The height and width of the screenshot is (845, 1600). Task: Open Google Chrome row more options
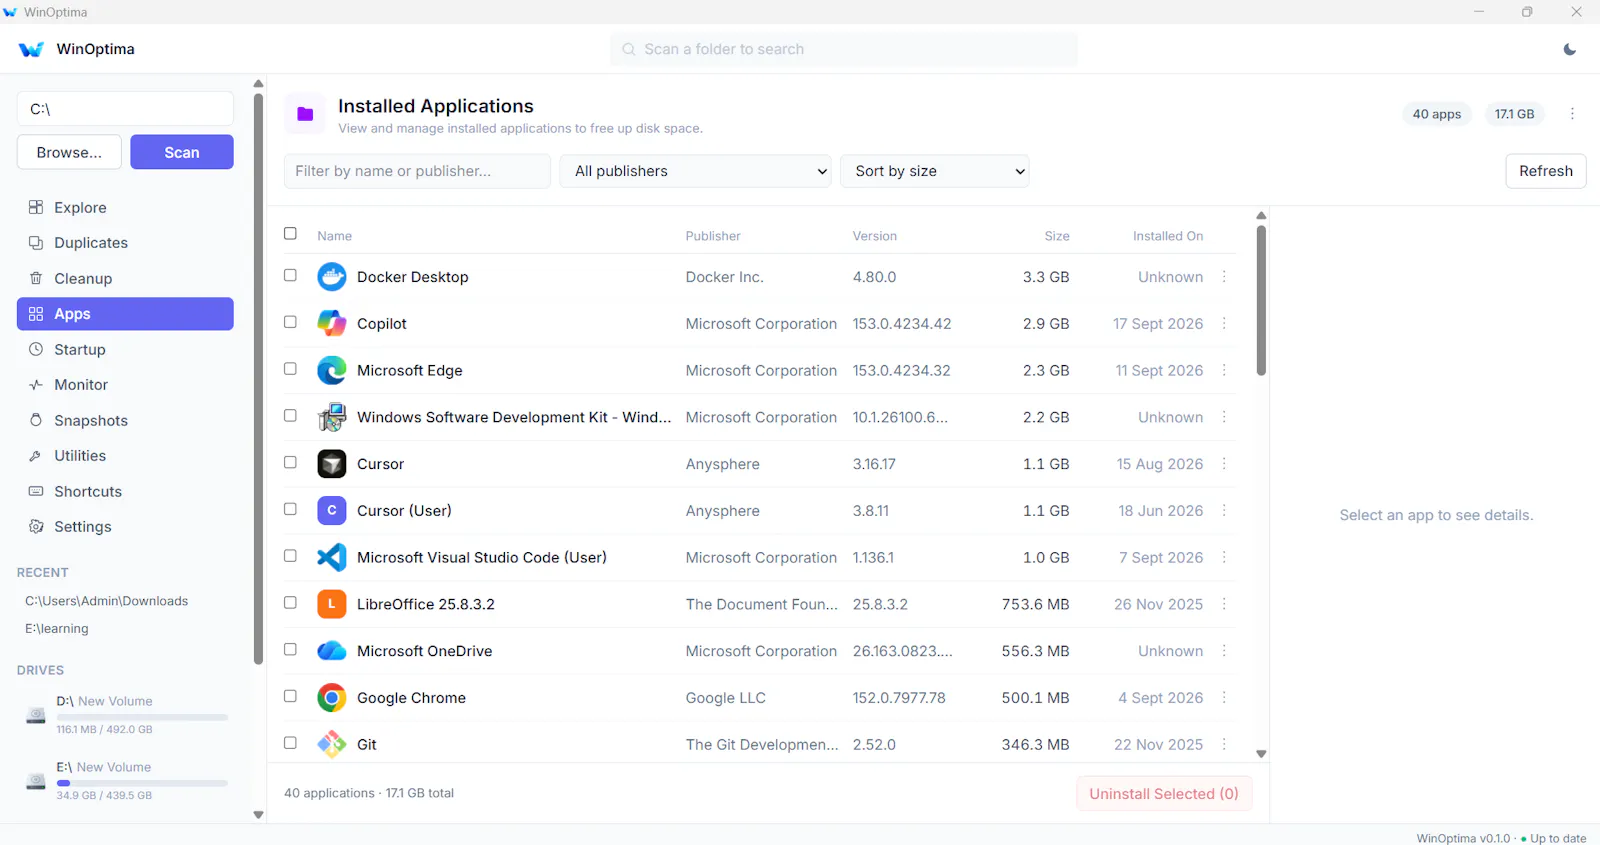pyautogui.click(x=1224, y=698)
